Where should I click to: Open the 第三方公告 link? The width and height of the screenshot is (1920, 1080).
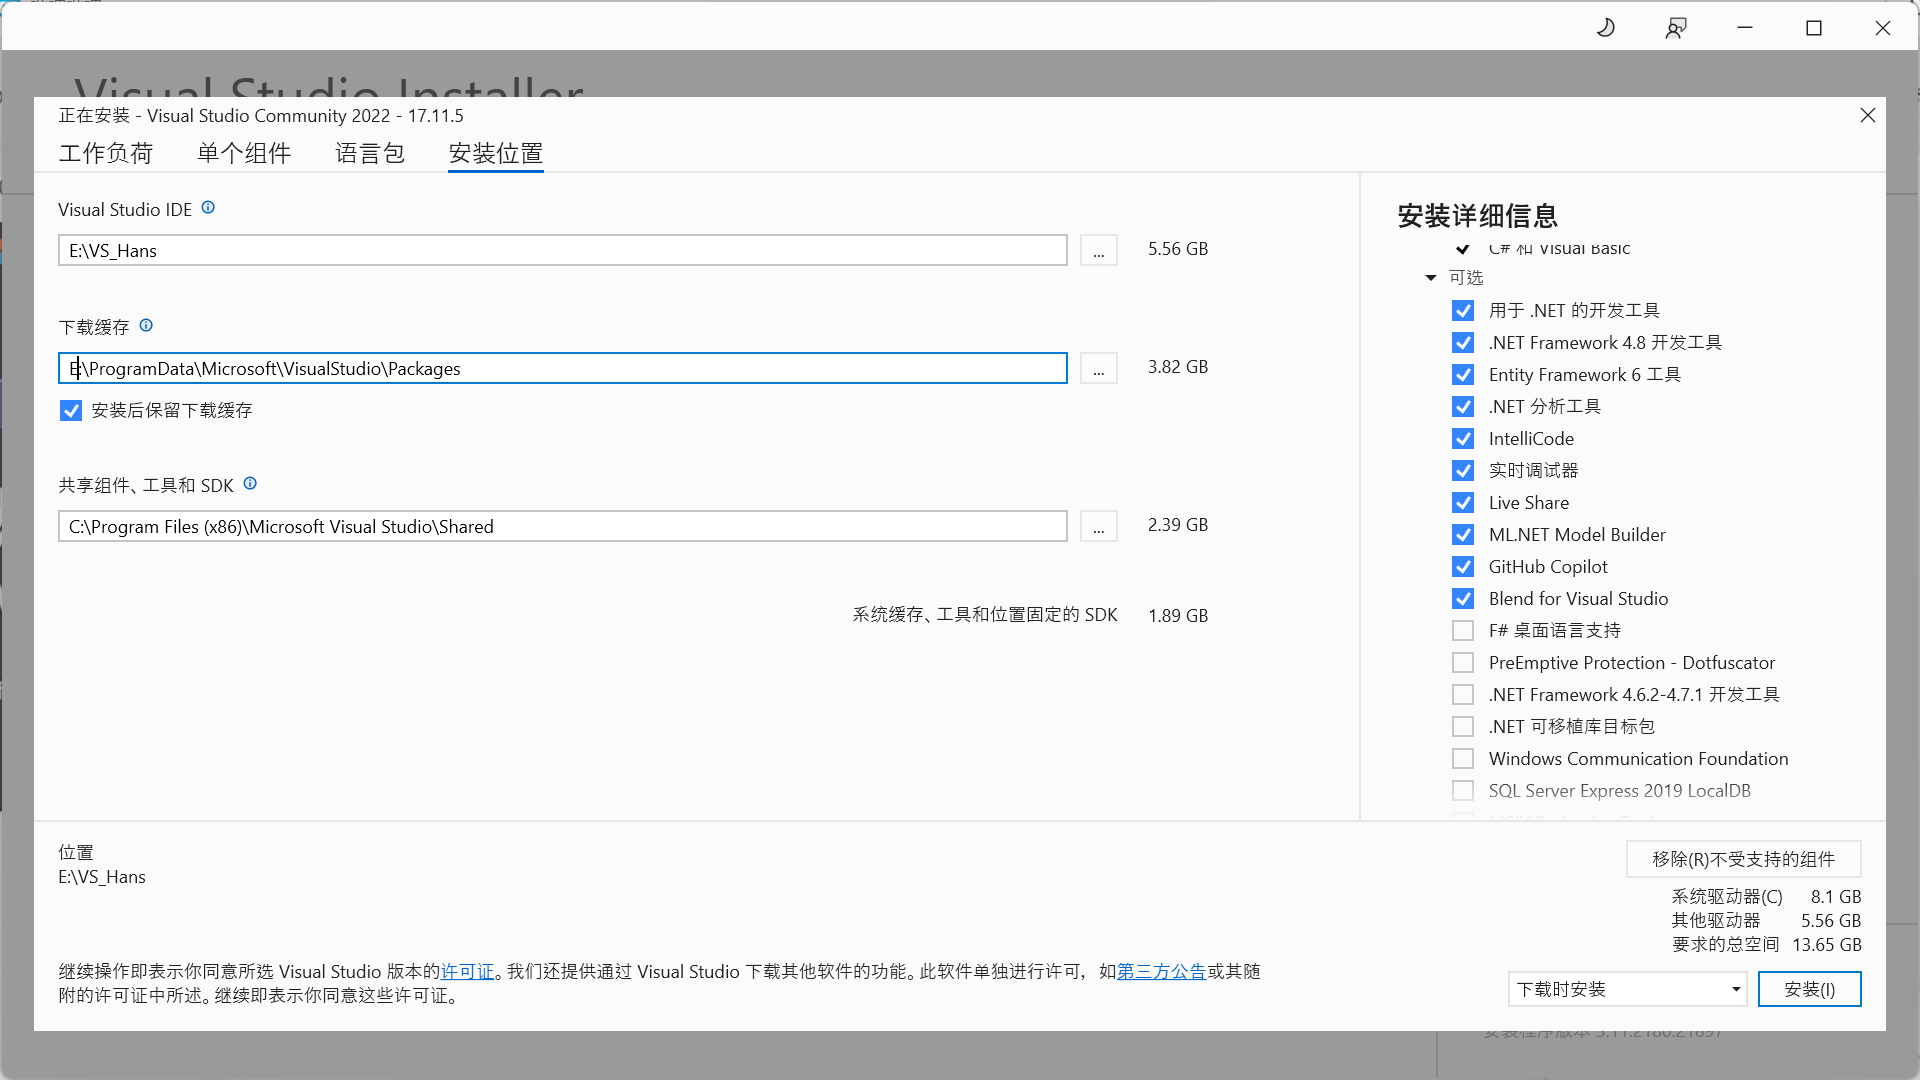[x=1161, y=971]
